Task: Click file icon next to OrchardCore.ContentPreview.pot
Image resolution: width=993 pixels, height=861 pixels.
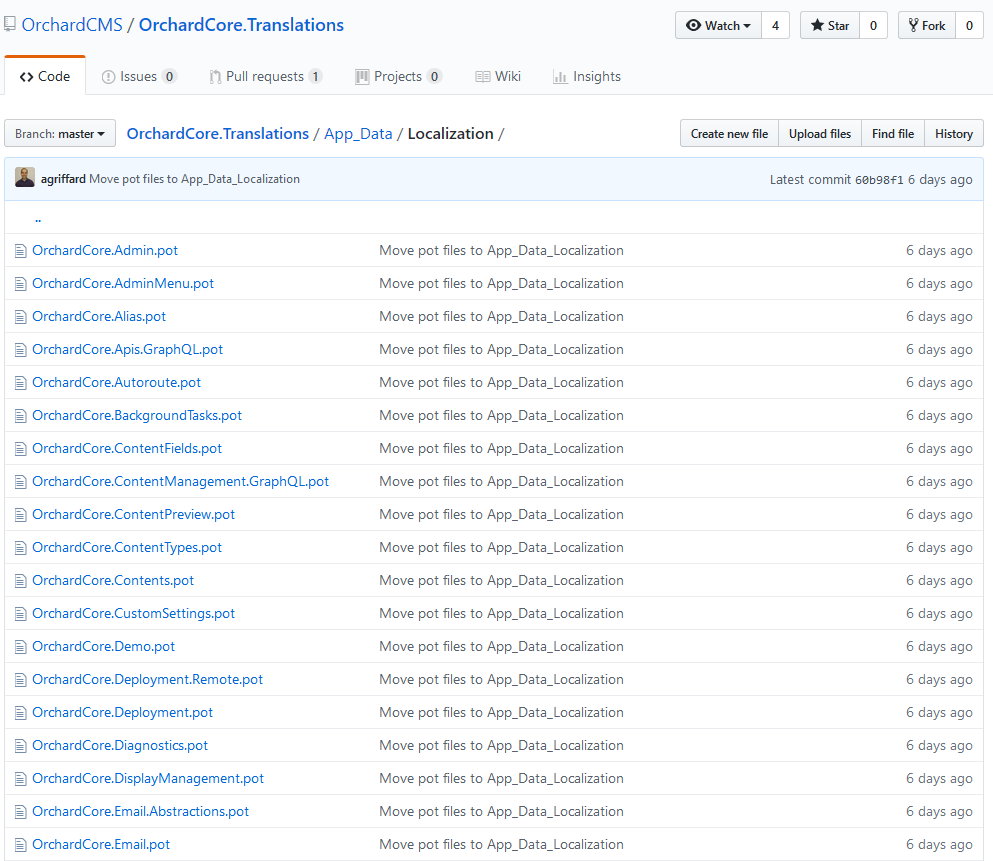Action: click(20, 515)
